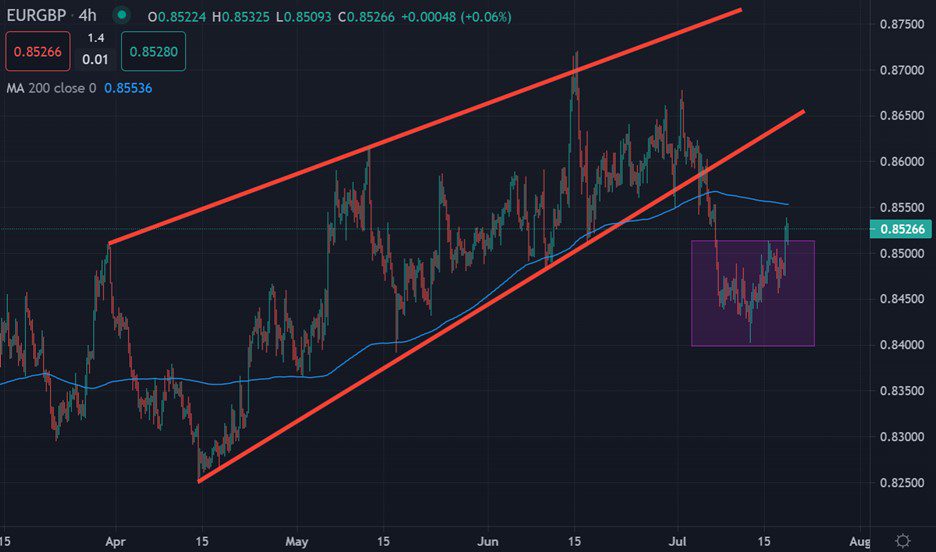Click the 0.84000 price axis label
The image size is (936, 552).
(x=902, y=344)
